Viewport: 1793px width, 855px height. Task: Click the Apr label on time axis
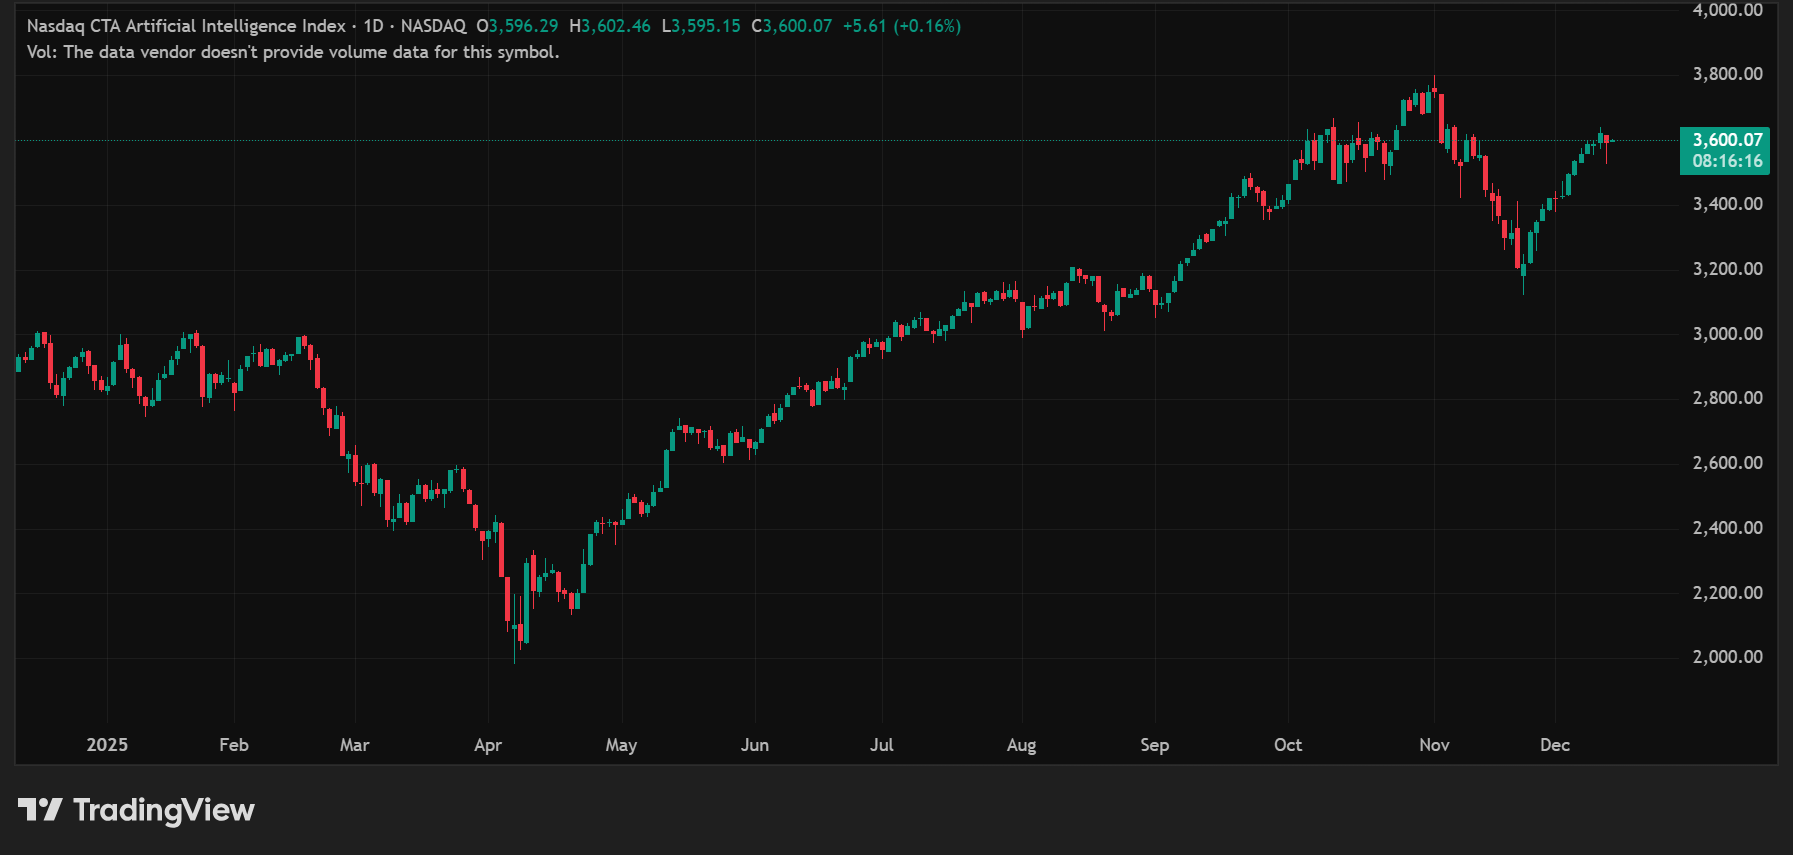tap(488, 745)
